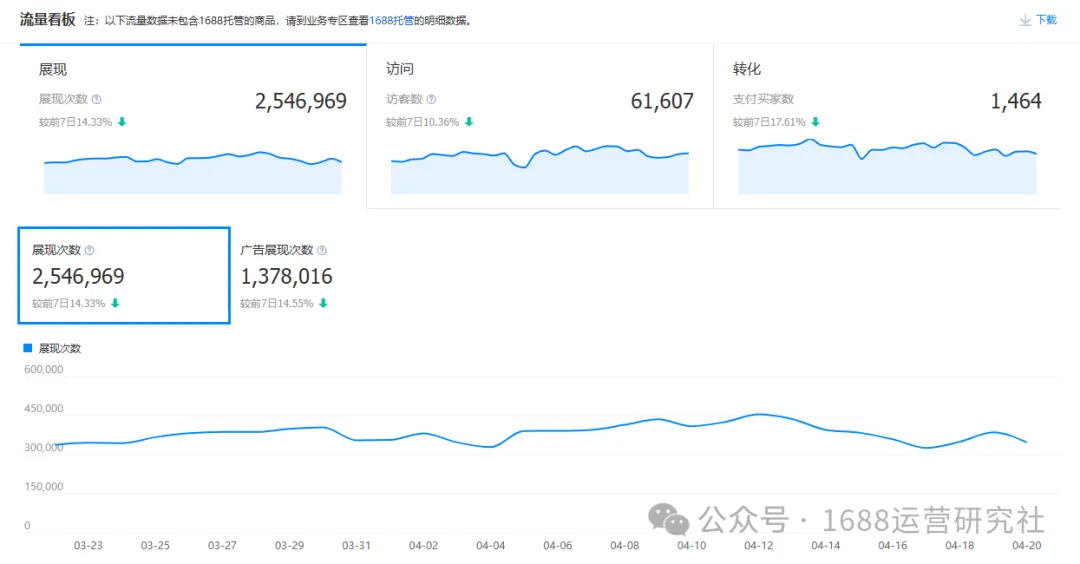Click the 04-12 date on the chart axis
The image size is (1080, 564).
click(x=758, y=545)
